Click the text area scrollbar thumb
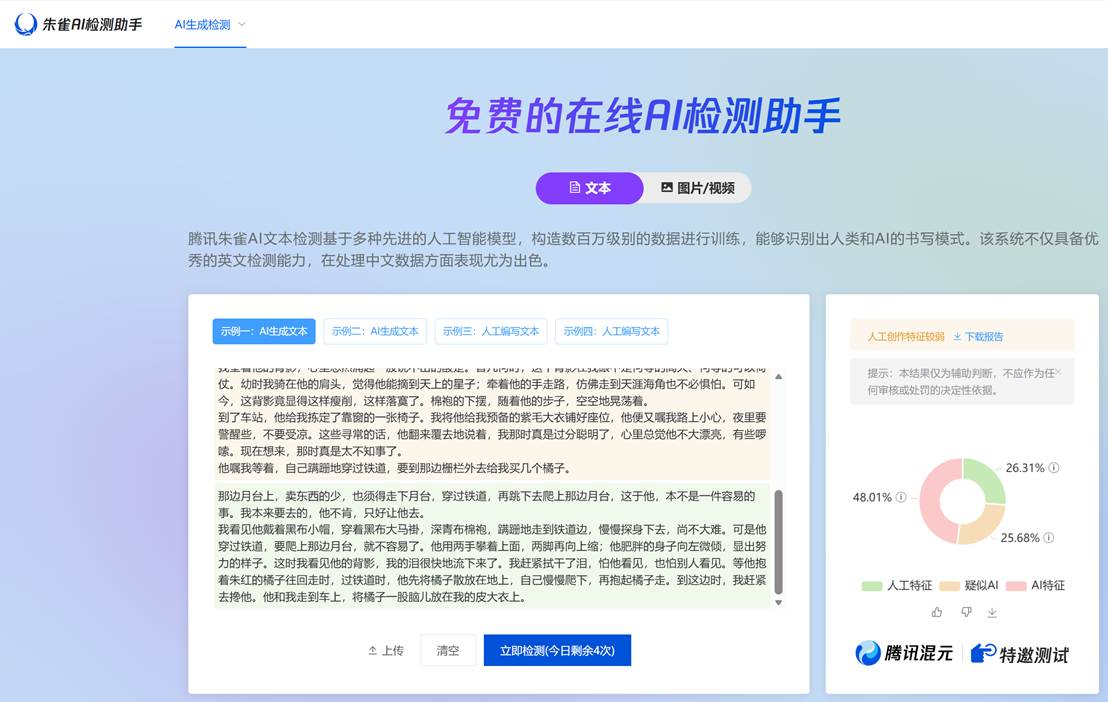 coord(779,542)
